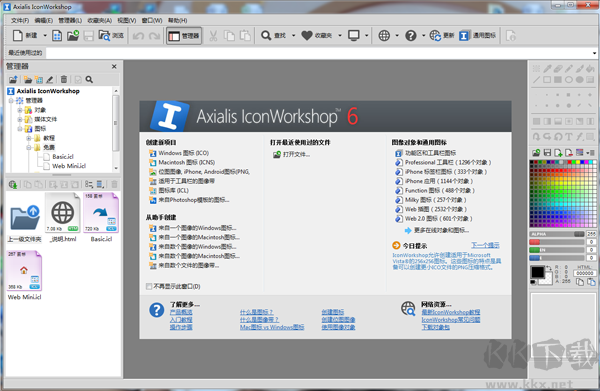The width and height of the screenshot is (600, 391).
Task: Click the Help question mark toolbar icon
Action: [411, 36]
